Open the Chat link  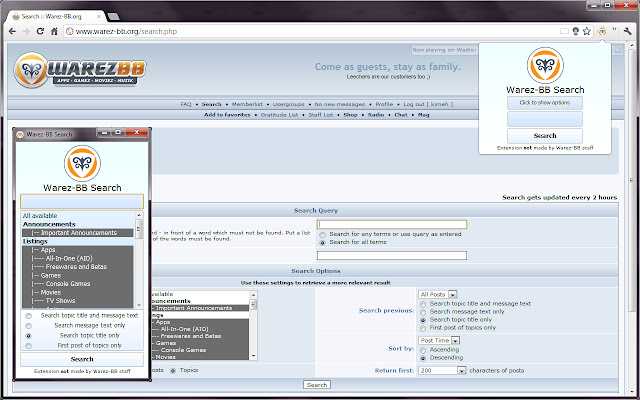click(x=401, y=115)
